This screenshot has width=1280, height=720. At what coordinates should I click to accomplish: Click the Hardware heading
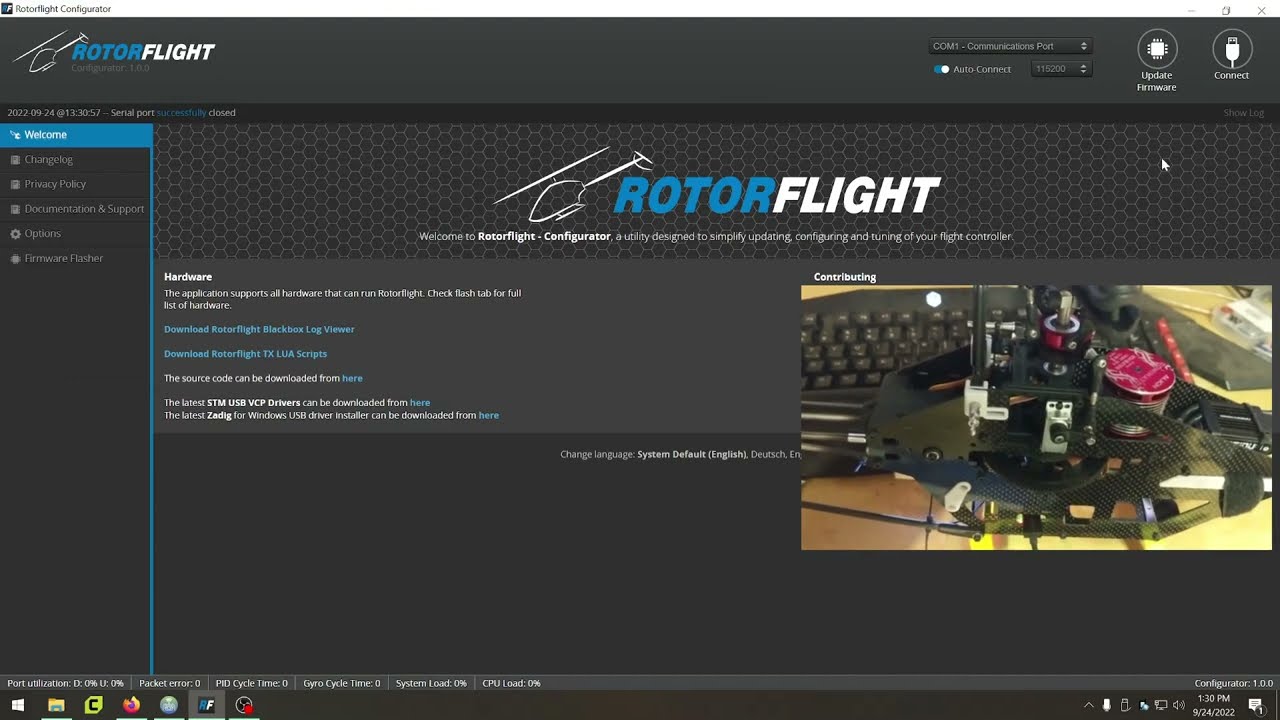188,277
